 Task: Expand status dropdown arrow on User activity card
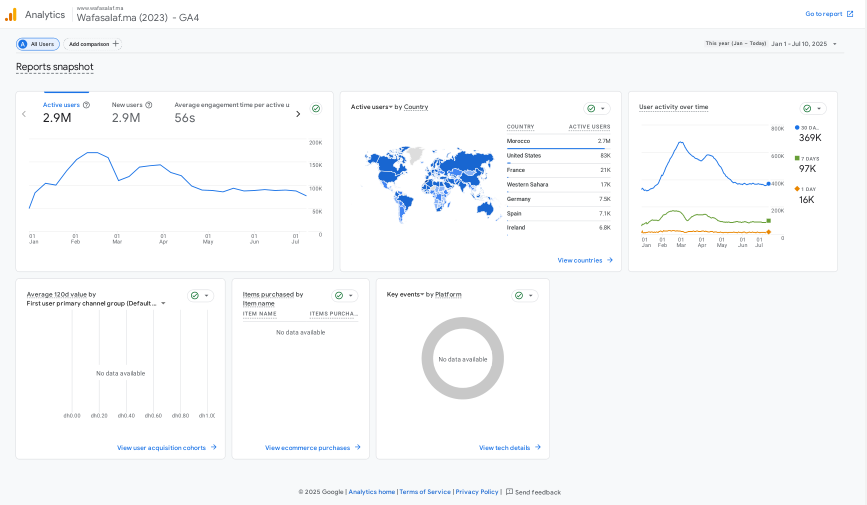819,108
